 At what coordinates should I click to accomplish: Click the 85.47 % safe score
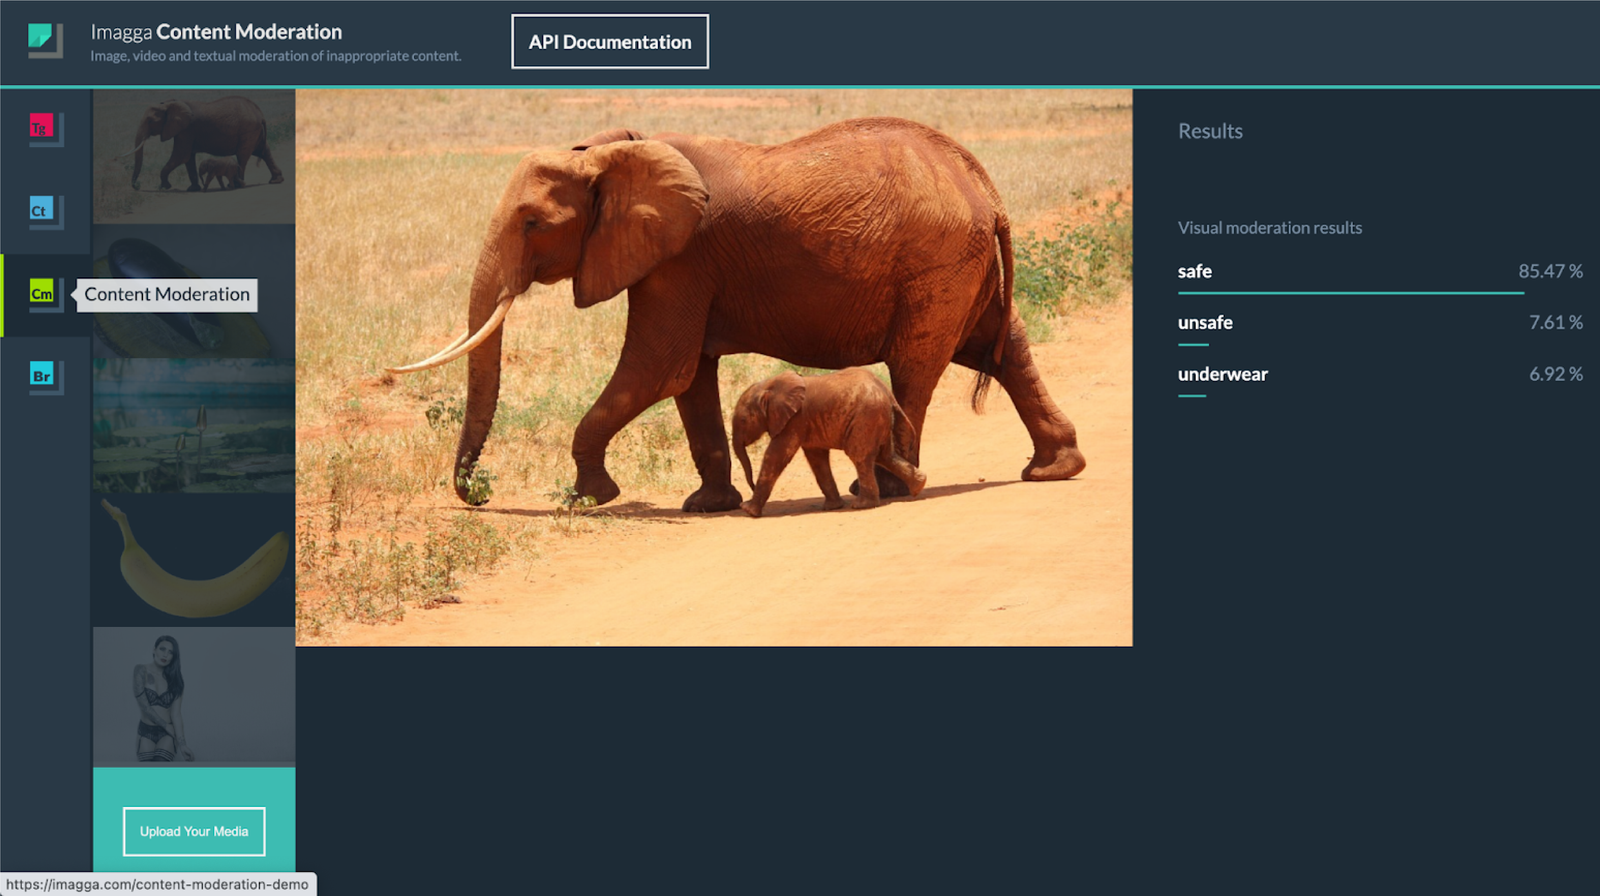coord(1550,271)
